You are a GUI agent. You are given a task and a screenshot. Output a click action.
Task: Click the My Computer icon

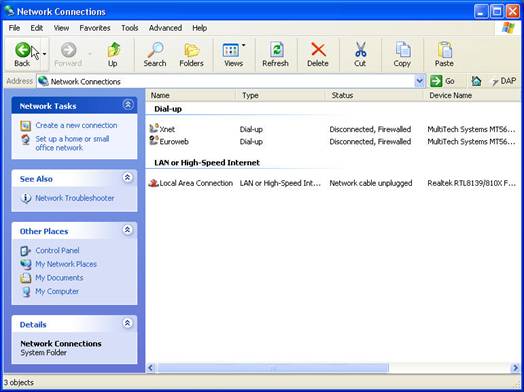click(26, 292)
